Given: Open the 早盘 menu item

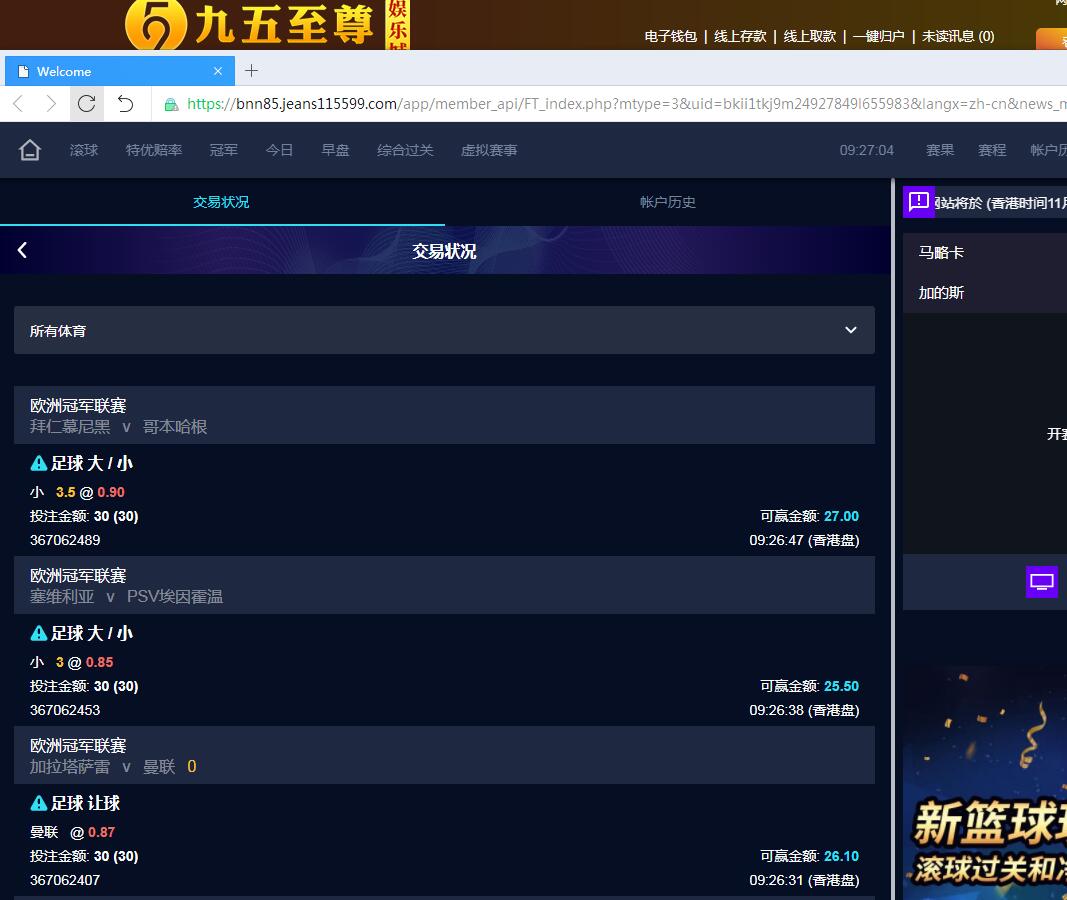Looking at the screenshot, I should [335, 150].
